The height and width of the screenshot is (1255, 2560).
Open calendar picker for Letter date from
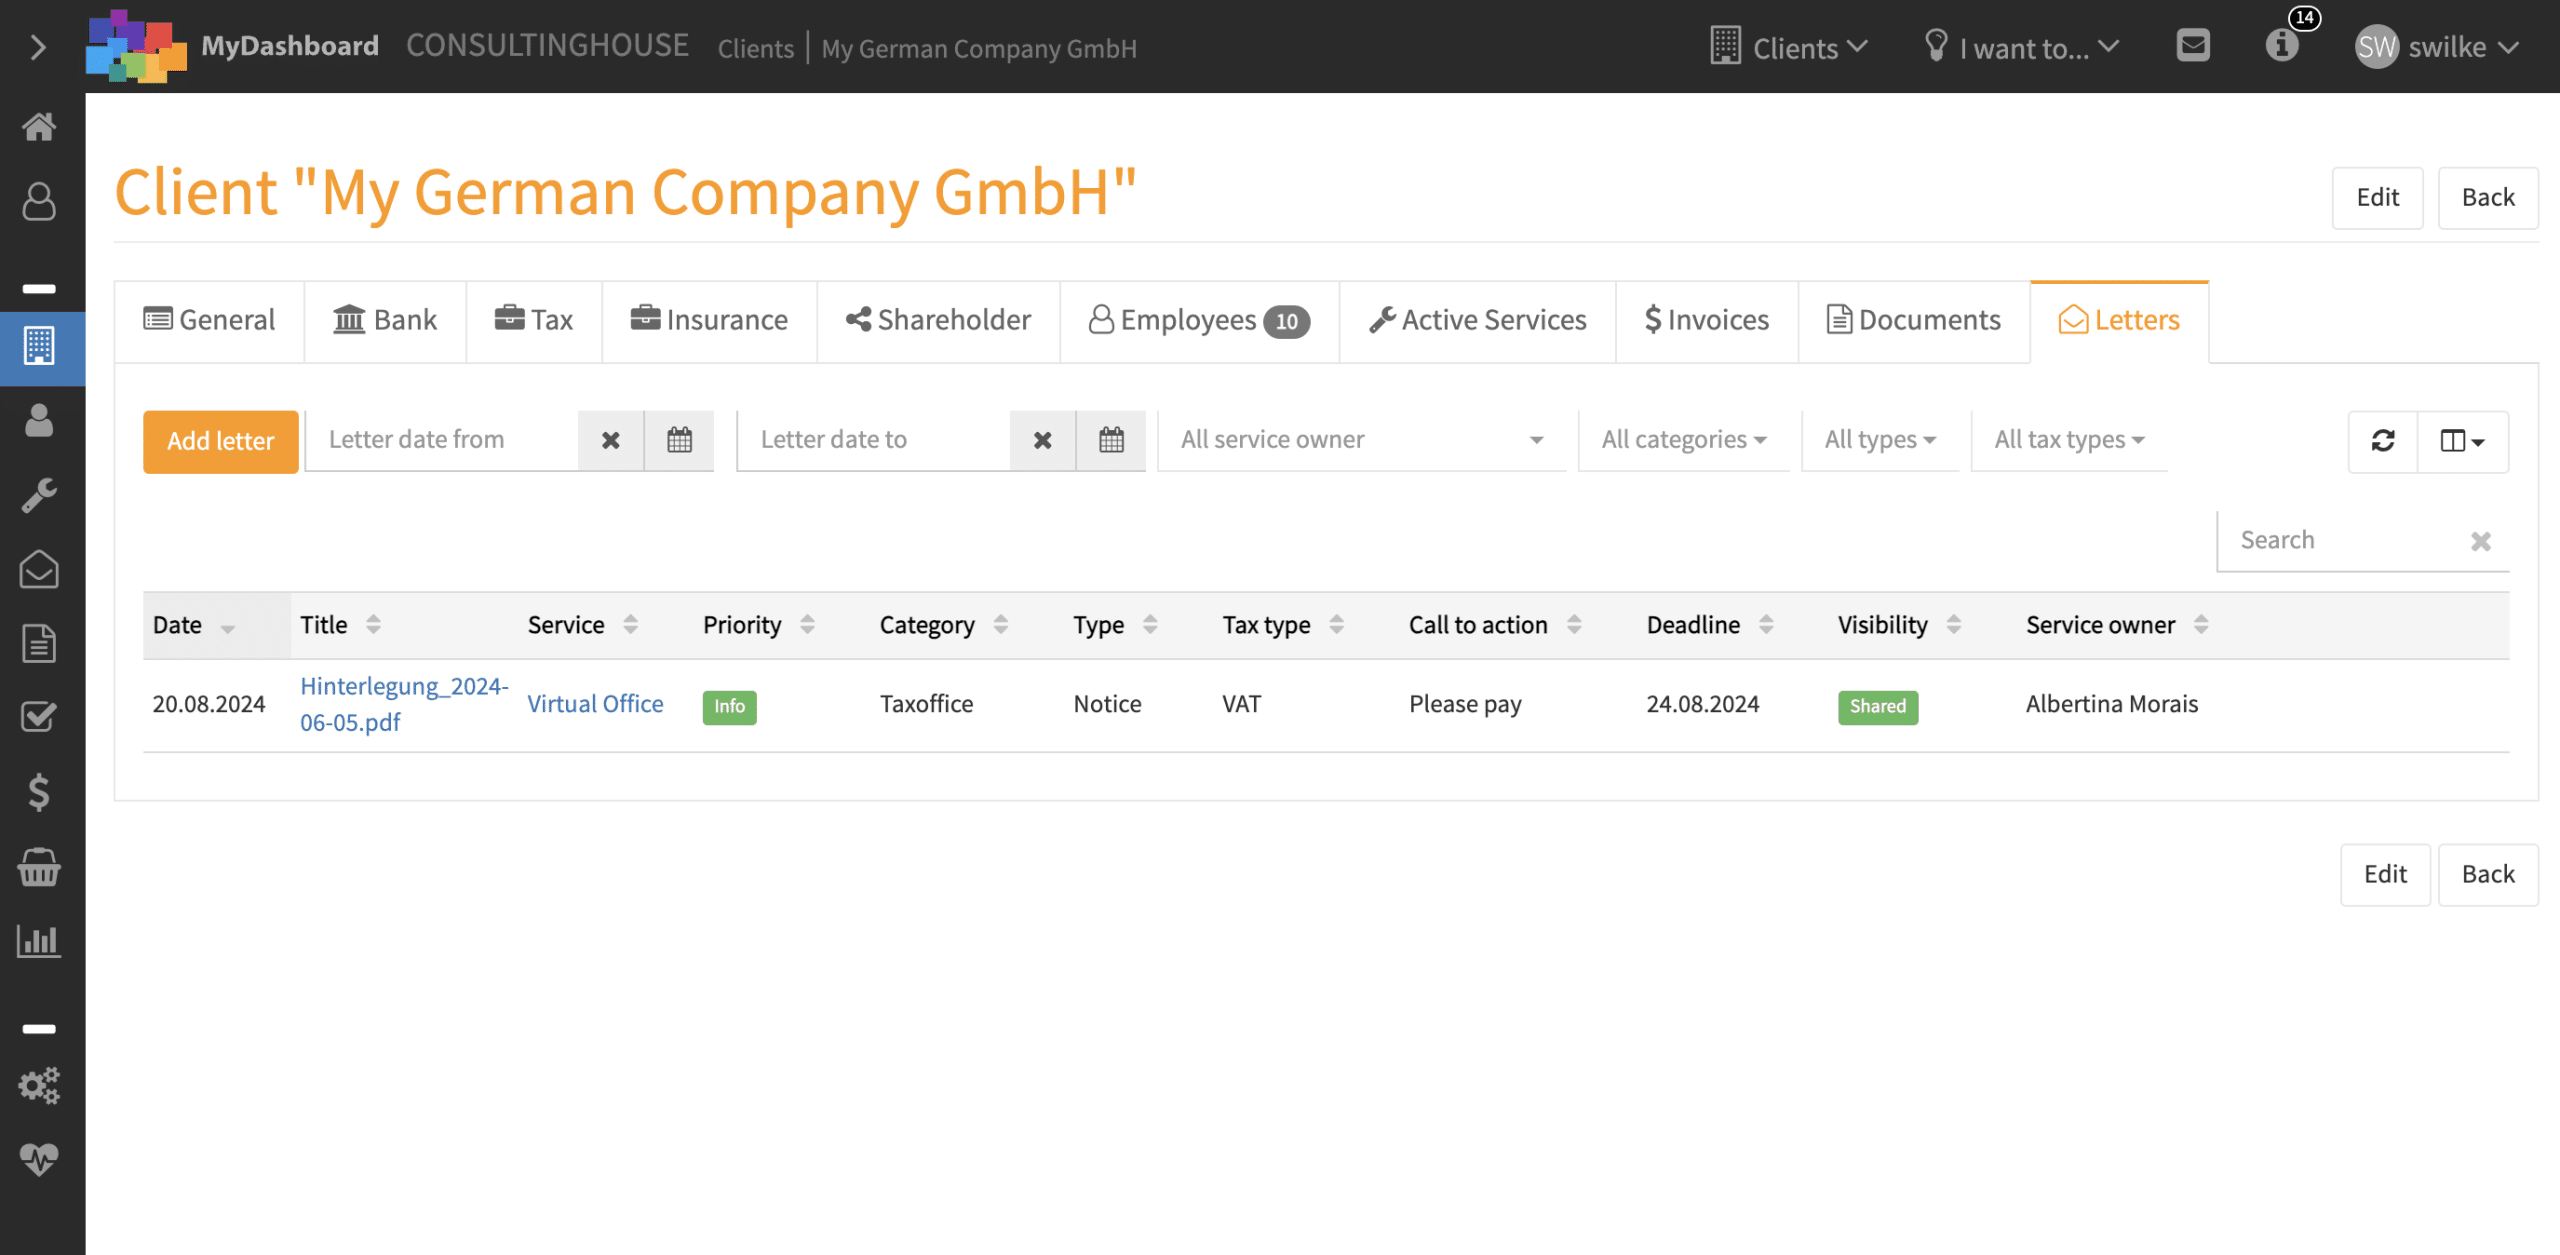coord(679,440)
